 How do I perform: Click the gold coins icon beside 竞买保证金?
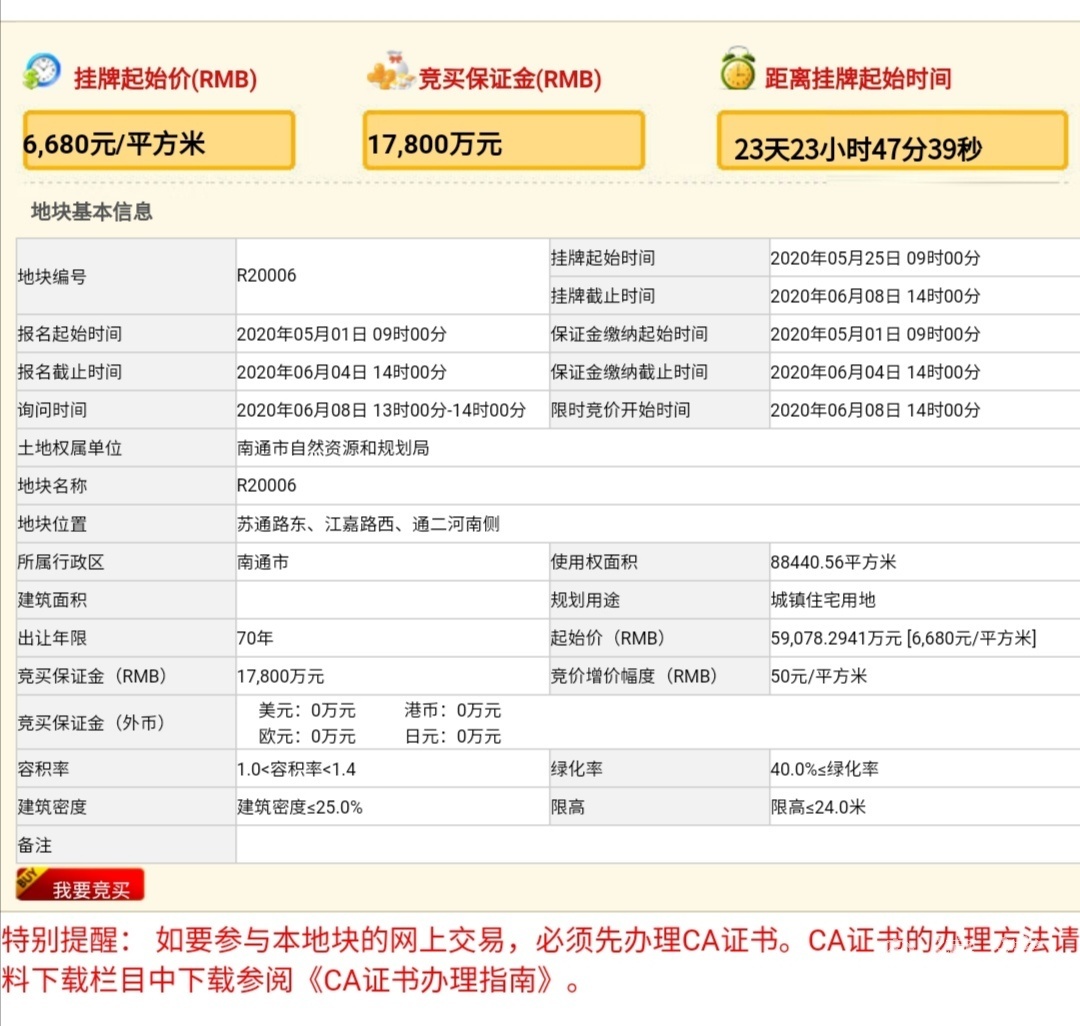pyautogui.click(x=389, y=73)
